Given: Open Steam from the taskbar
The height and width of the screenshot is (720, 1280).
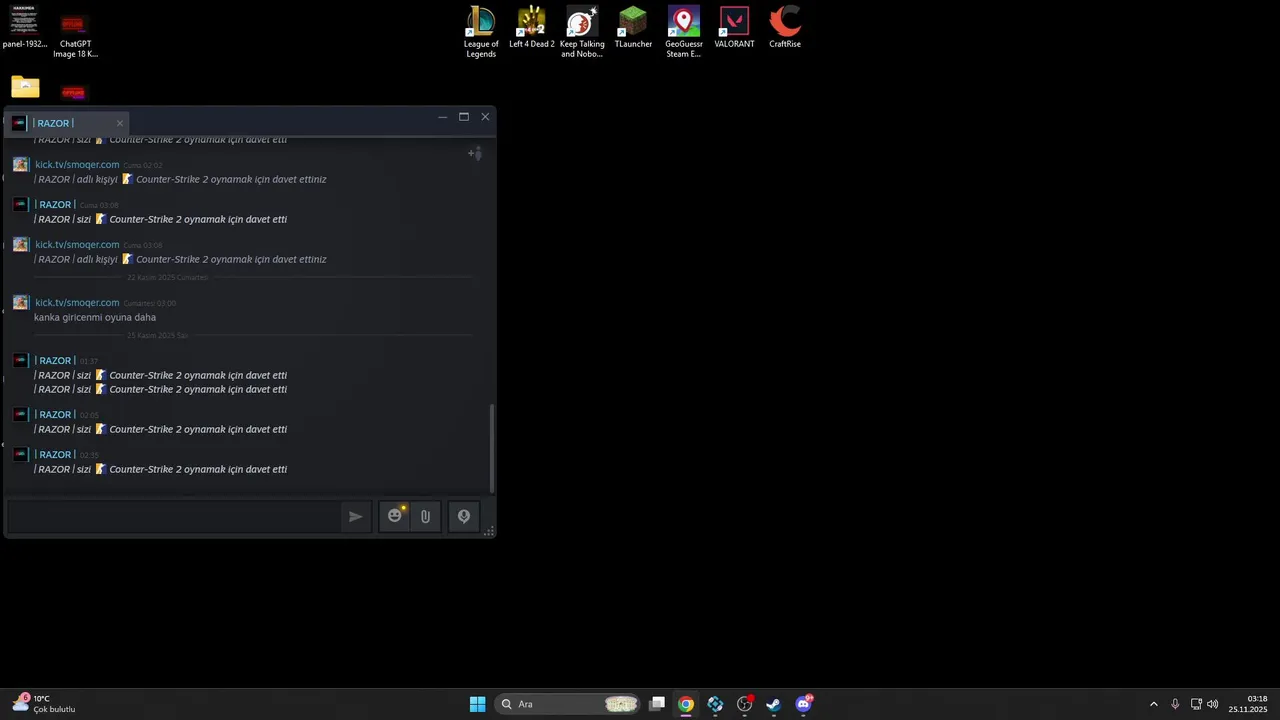Looking at the screenshot, I should pyautogui.click(x=774, y=704).
